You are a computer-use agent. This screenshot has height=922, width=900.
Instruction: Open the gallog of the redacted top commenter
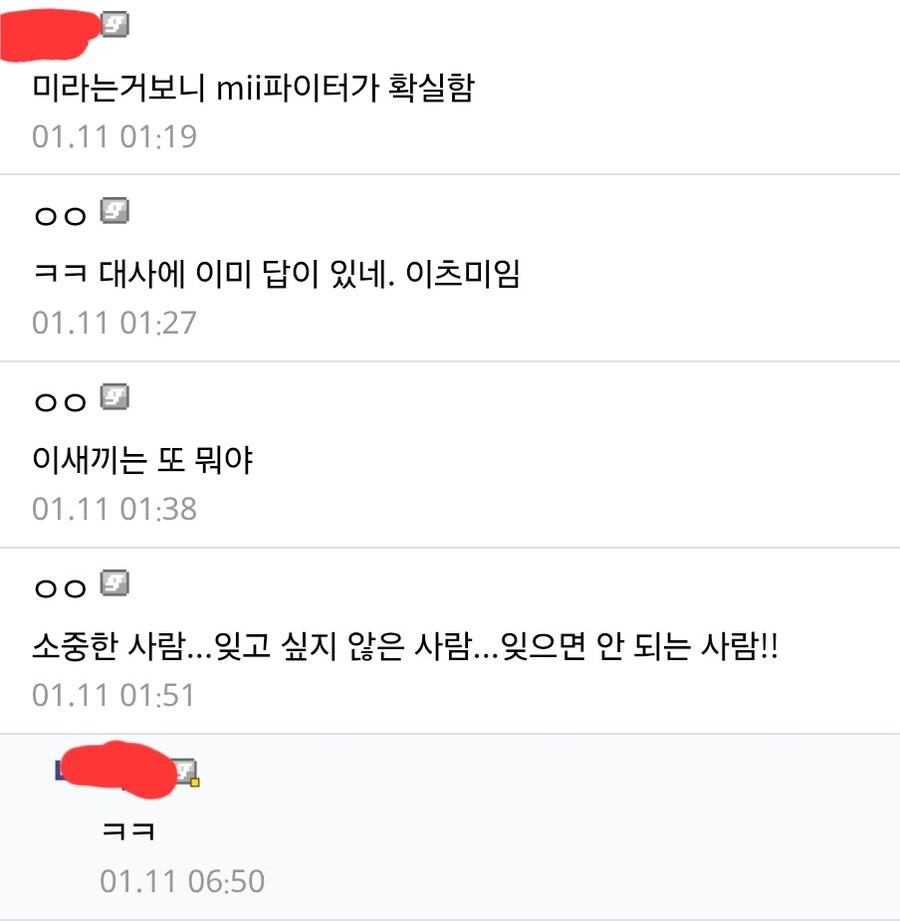click(45, 30)
